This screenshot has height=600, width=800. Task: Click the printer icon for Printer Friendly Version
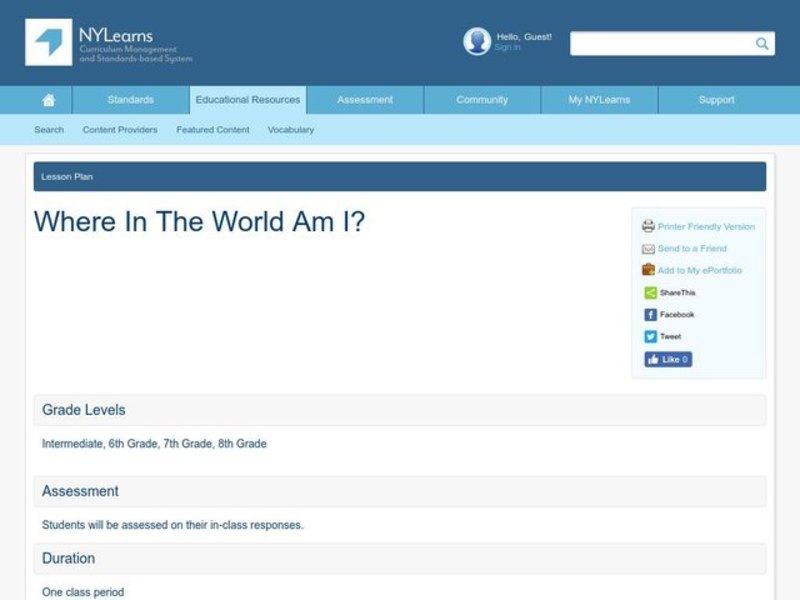coord(649,225)
